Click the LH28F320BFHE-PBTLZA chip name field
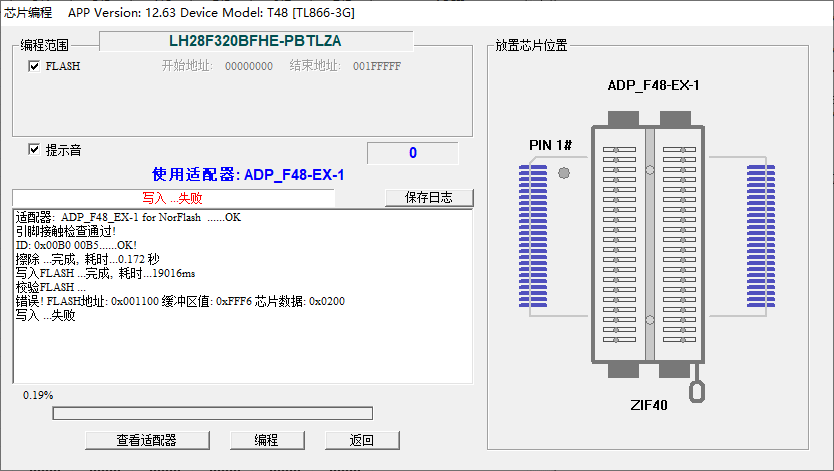This screenshot has width=834, height=471. 255,42
